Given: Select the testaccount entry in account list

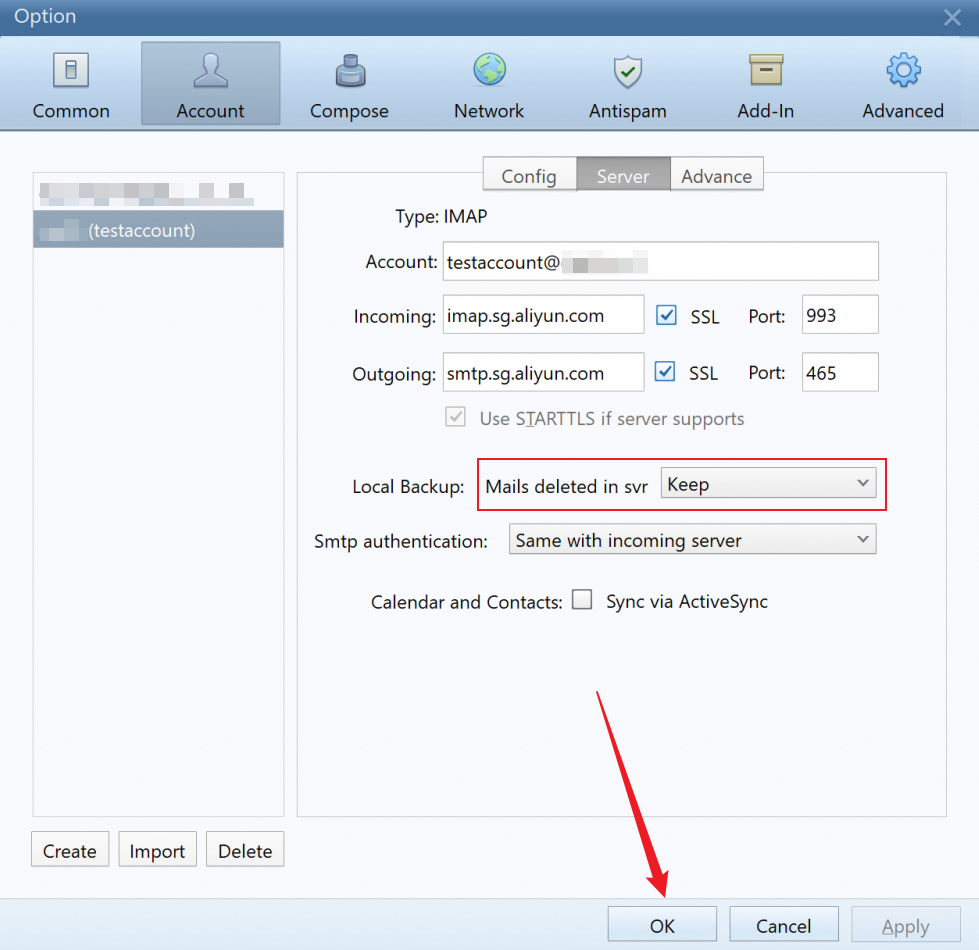Looking at the screenshot, I should (x=159, y=230).
